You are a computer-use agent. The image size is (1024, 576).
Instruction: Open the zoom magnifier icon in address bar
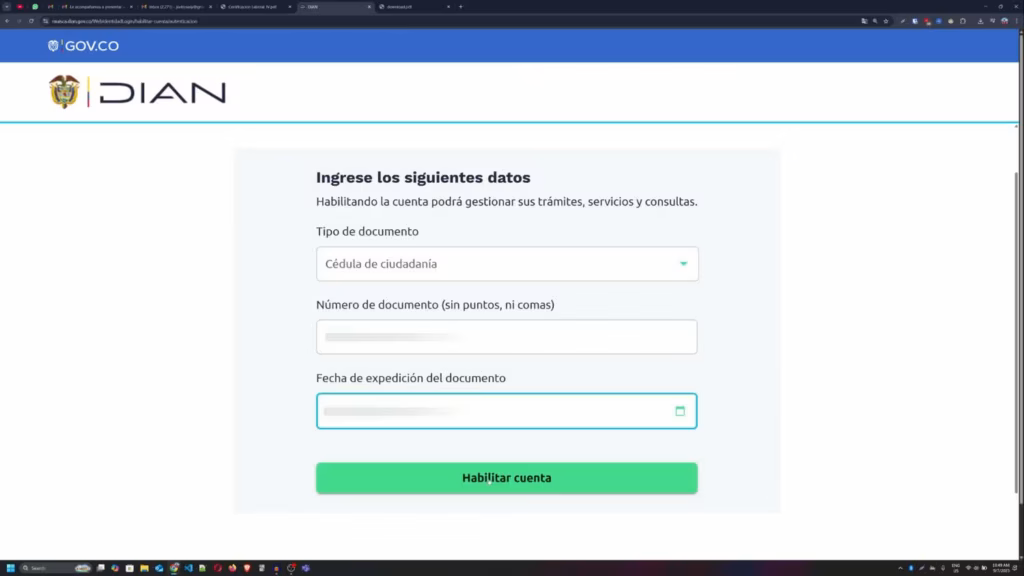pyautogui.click(x=875, y=21)
